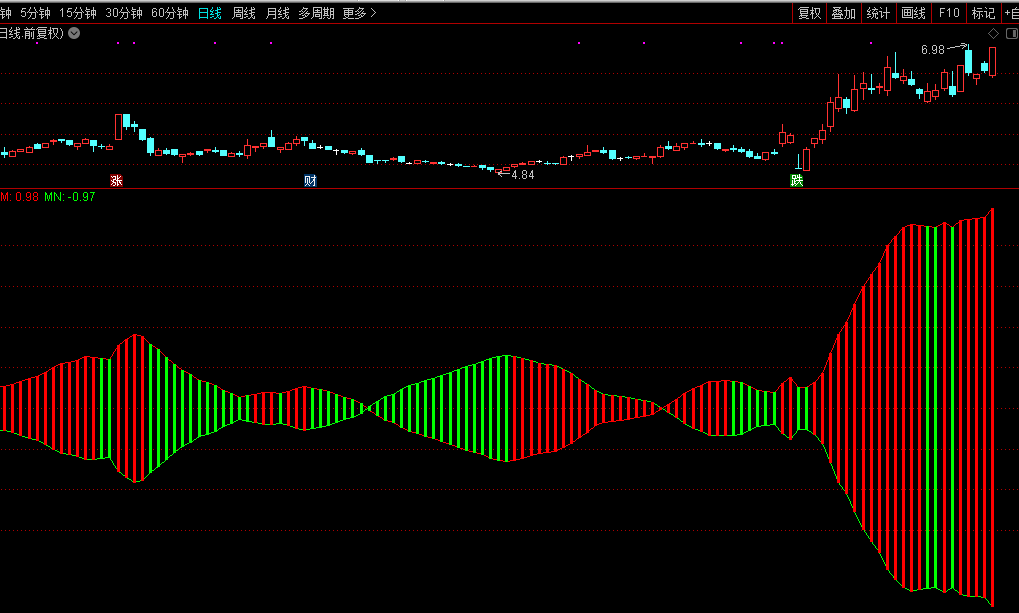Open the 多周期 multi-period view

316,13
